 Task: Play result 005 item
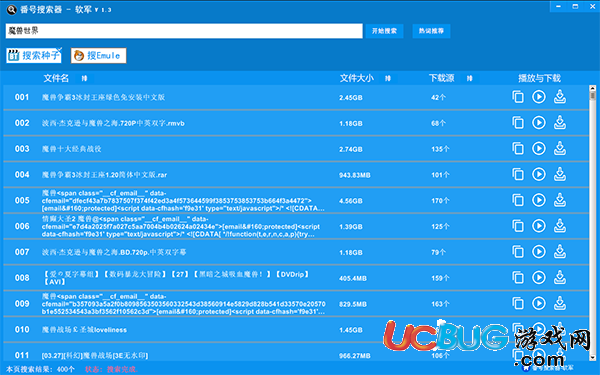coord(539,200)
